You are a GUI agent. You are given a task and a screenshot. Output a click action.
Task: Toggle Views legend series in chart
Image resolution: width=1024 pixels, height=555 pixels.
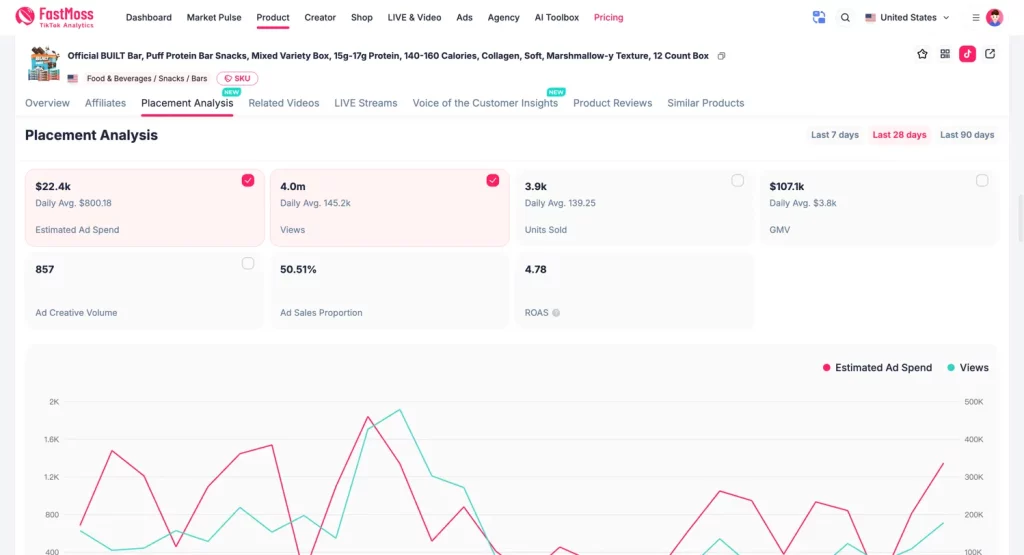(968, 368)
